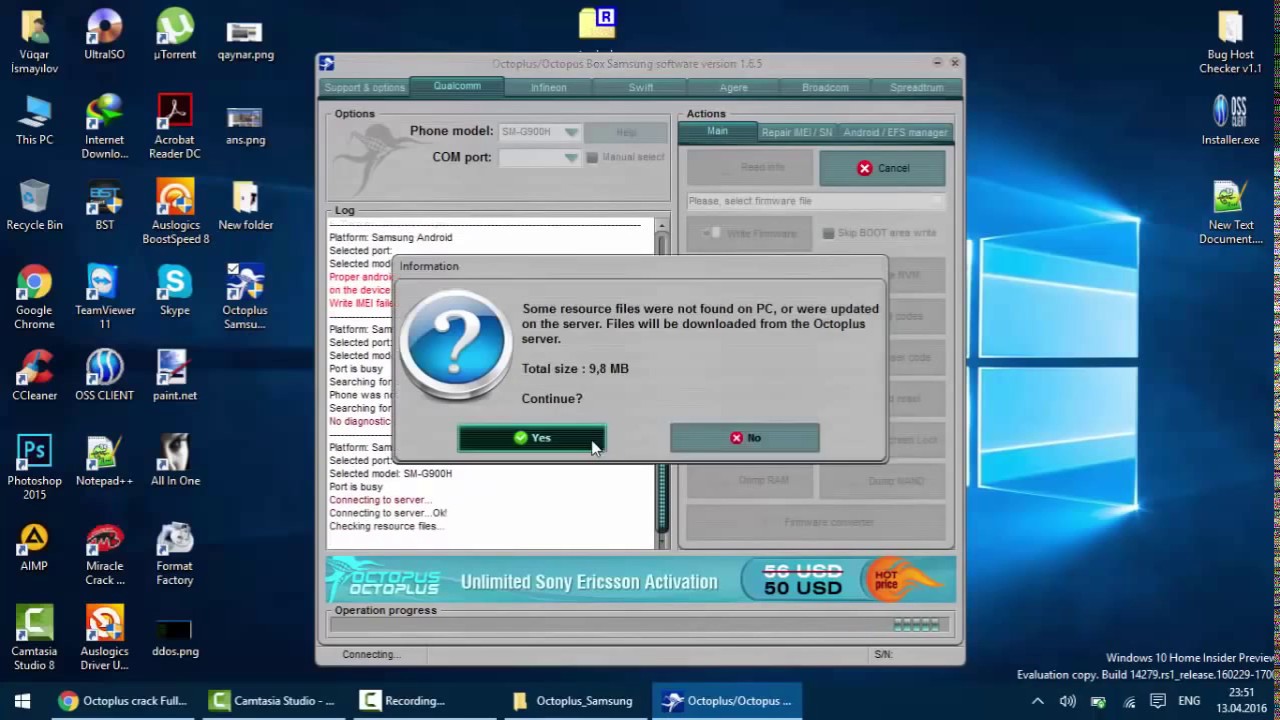Open UltraISO desktop icon
1280x720 pixels.
(104, 35)
